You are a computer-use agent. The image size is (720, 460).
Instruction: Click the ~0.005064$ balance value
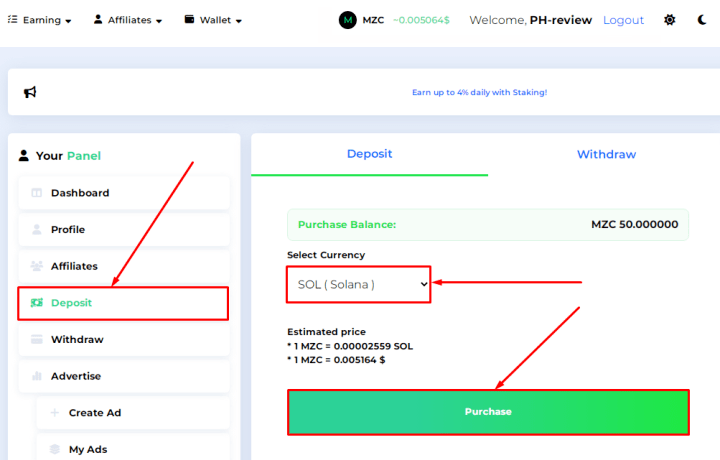(421, 20)
